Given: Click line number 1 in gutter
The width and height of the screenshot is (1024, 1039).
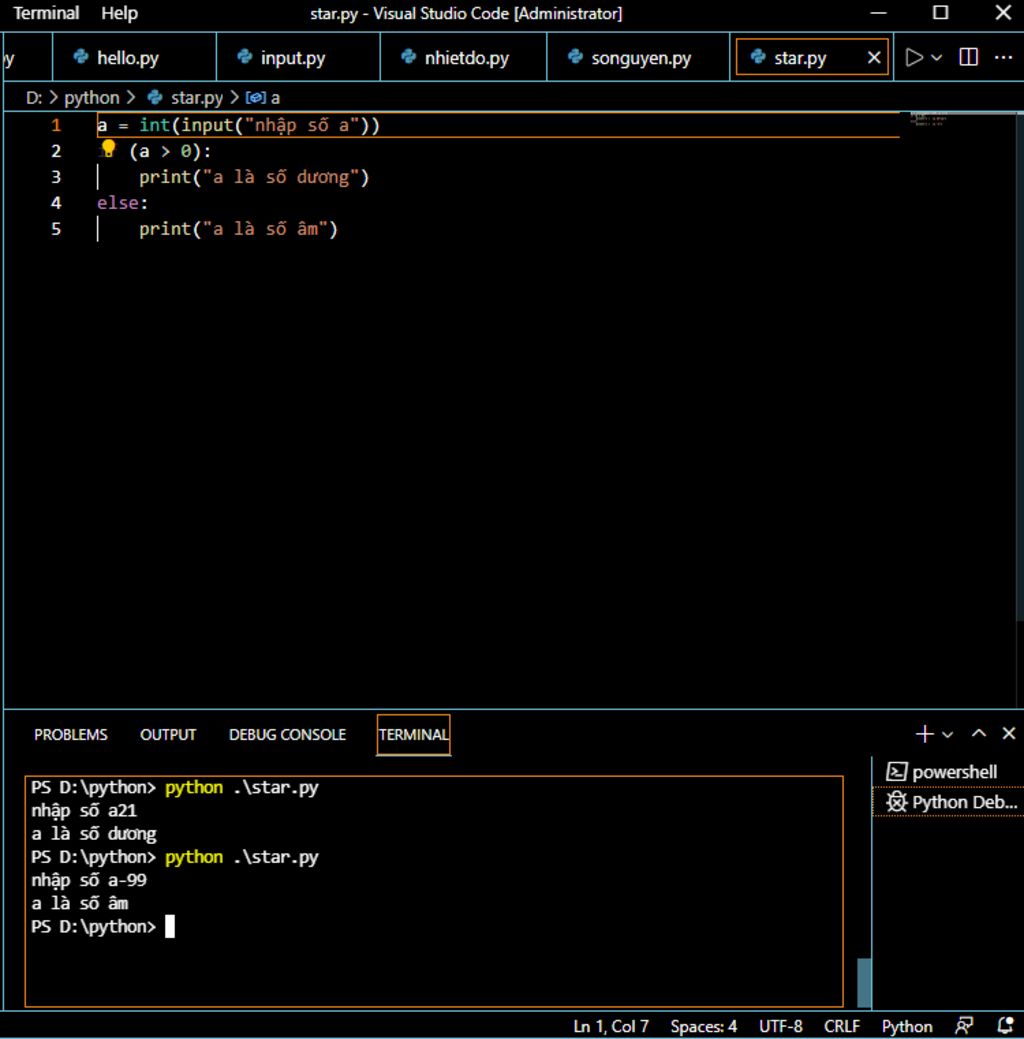Looking at the screenshot, I should tap(56, 125).
